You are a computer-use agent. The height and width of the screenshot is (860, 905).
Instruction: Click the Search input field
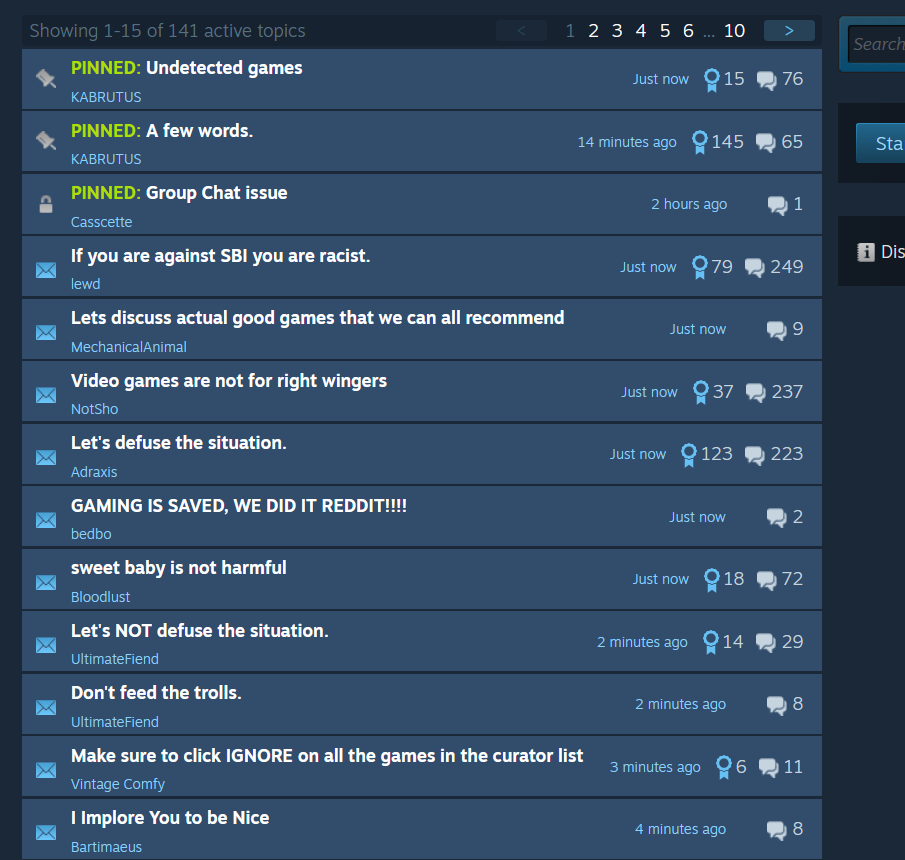click(x=876, y=44)
